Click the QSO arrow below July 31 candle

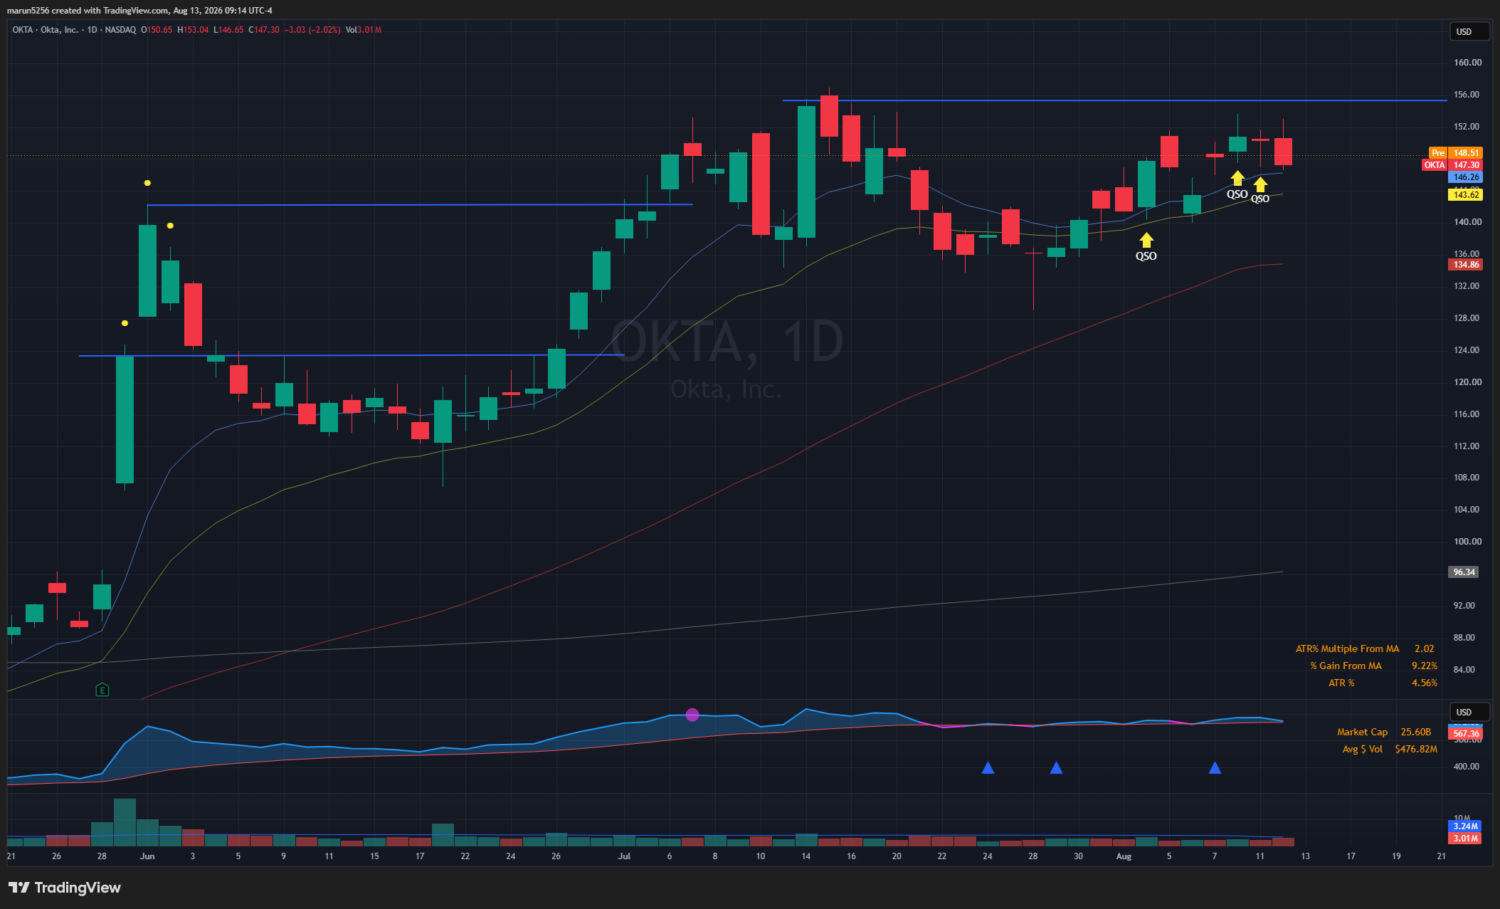[1146, 240]
